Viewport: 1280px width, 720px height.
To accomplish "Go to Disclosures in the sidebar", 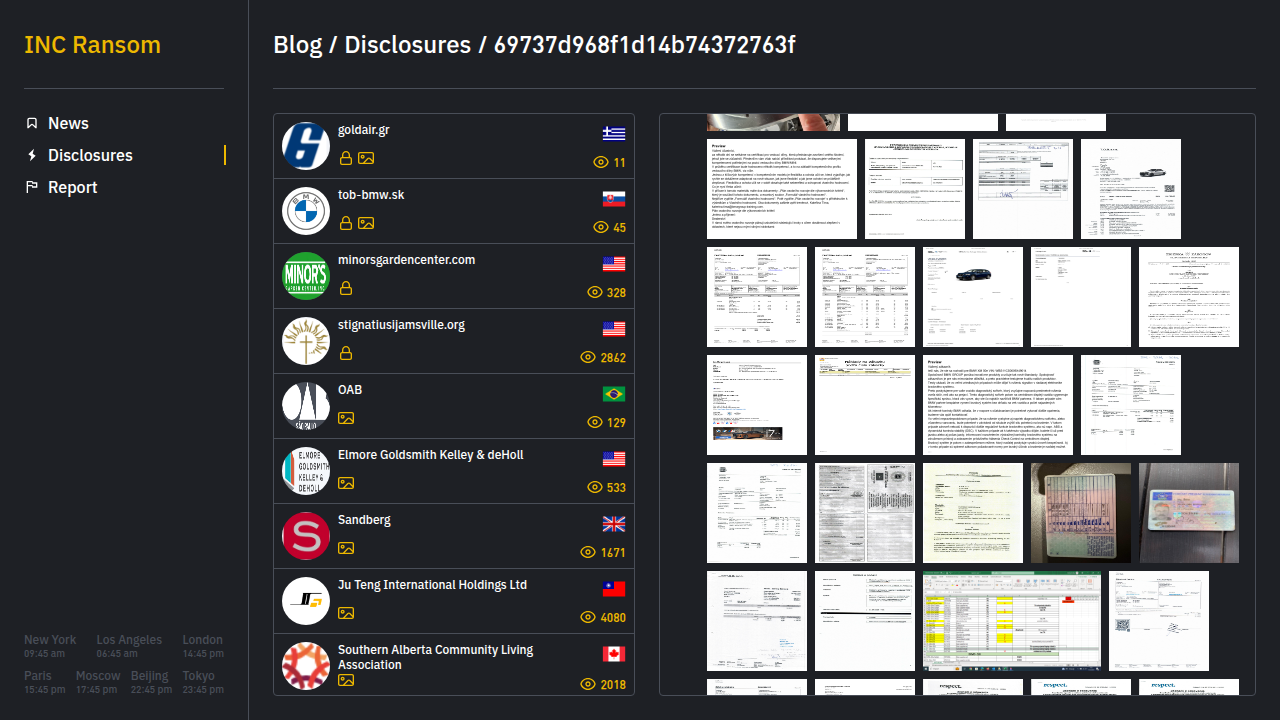I will (90, 155).
